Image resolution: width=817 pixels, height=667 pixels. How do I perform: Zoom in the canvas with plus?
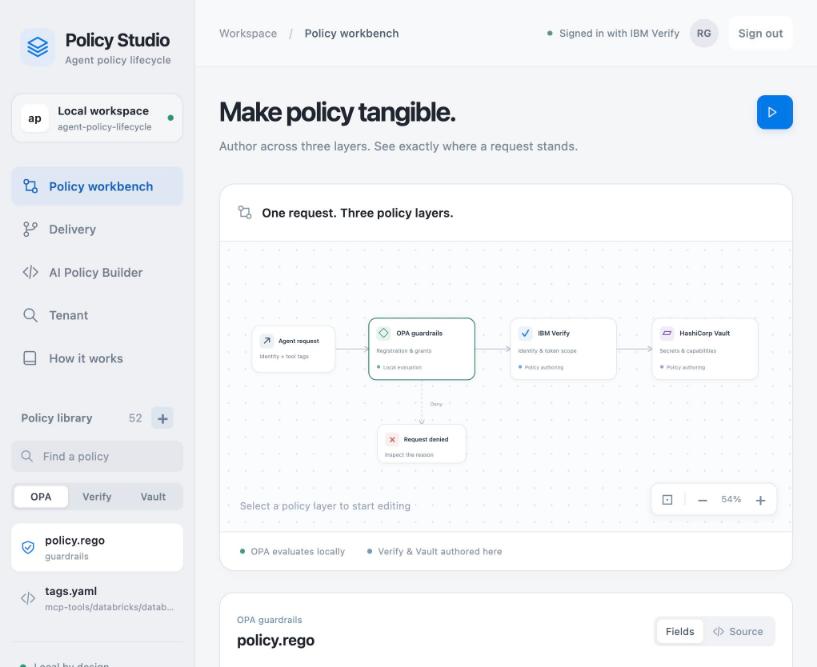click(760, 500)
